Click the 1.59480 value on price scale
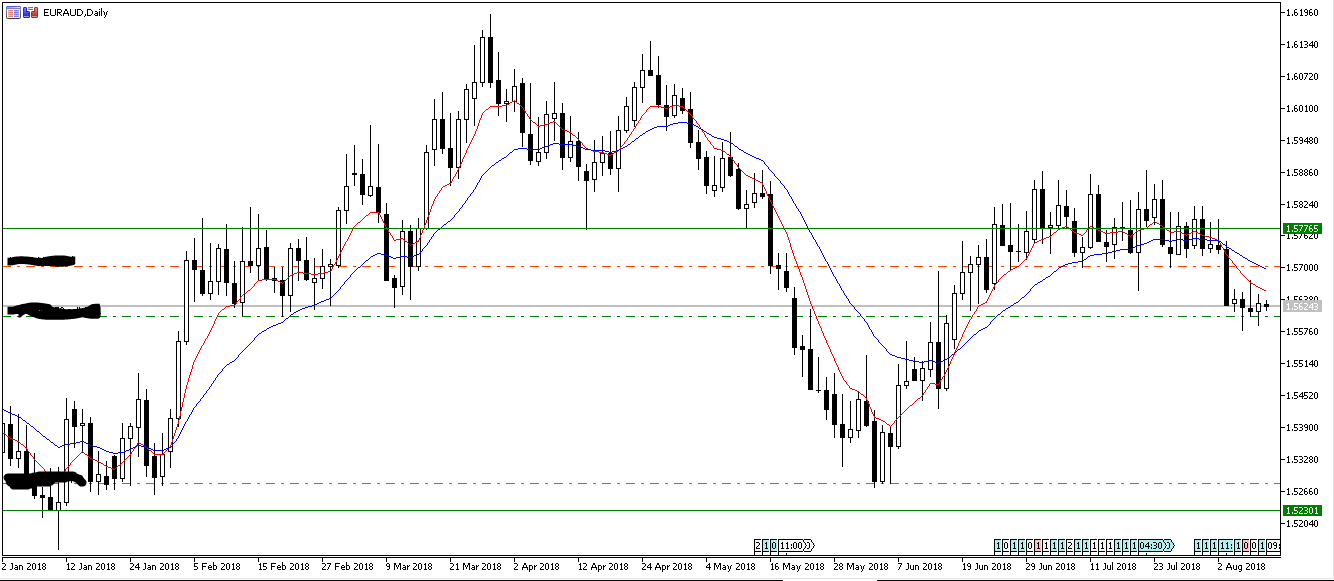 click(x=1301, y=140)
